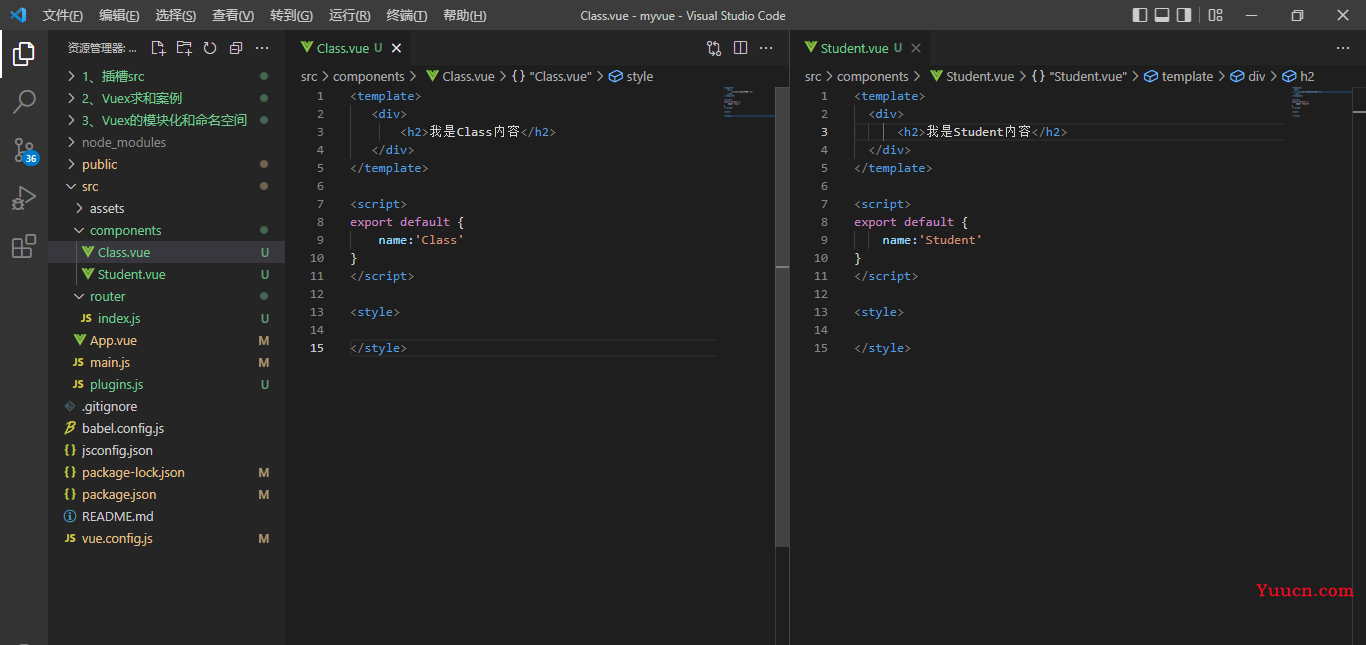
Task: Toggle secondary side bar layout button
Action: 1184,15
